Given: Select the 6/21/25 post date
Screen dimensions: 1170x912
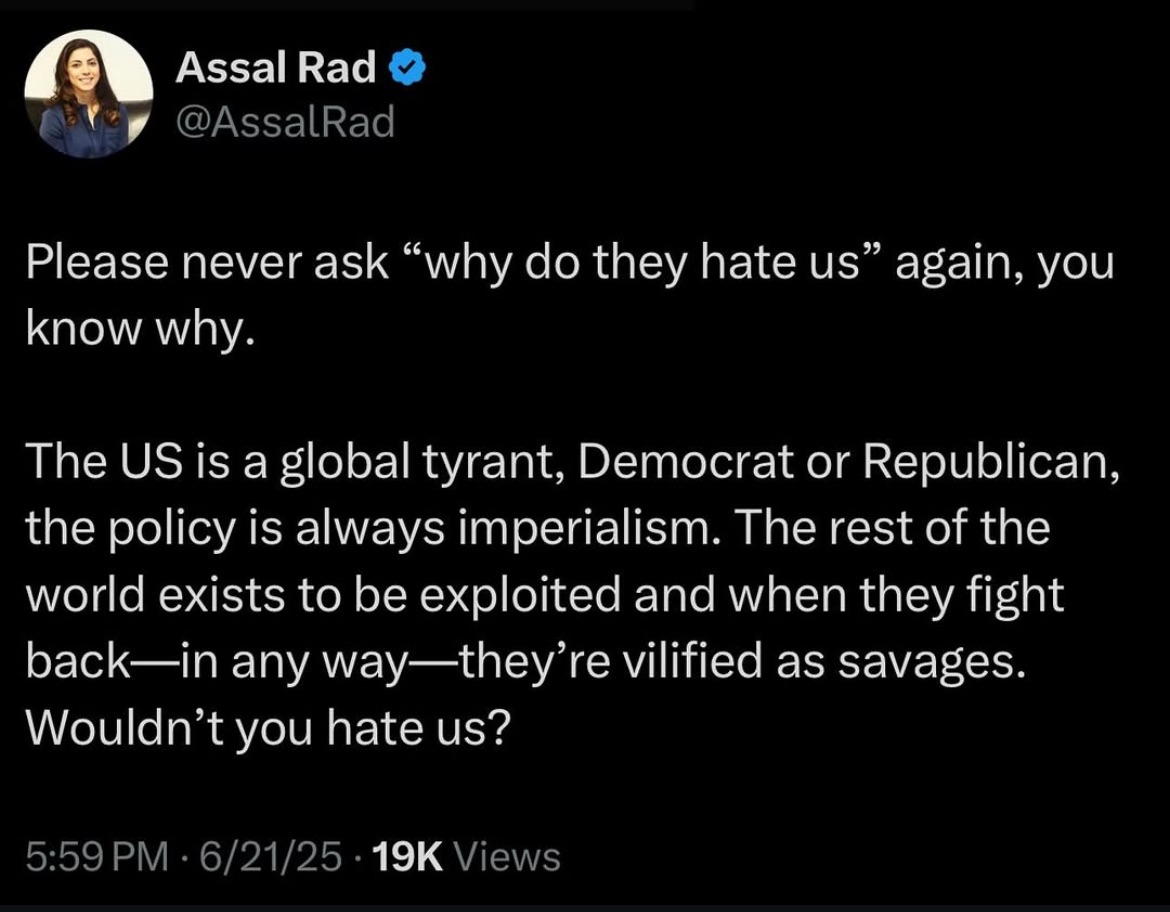Looking at the screenshot, I should pyautogui.click(x=271, y=856).
